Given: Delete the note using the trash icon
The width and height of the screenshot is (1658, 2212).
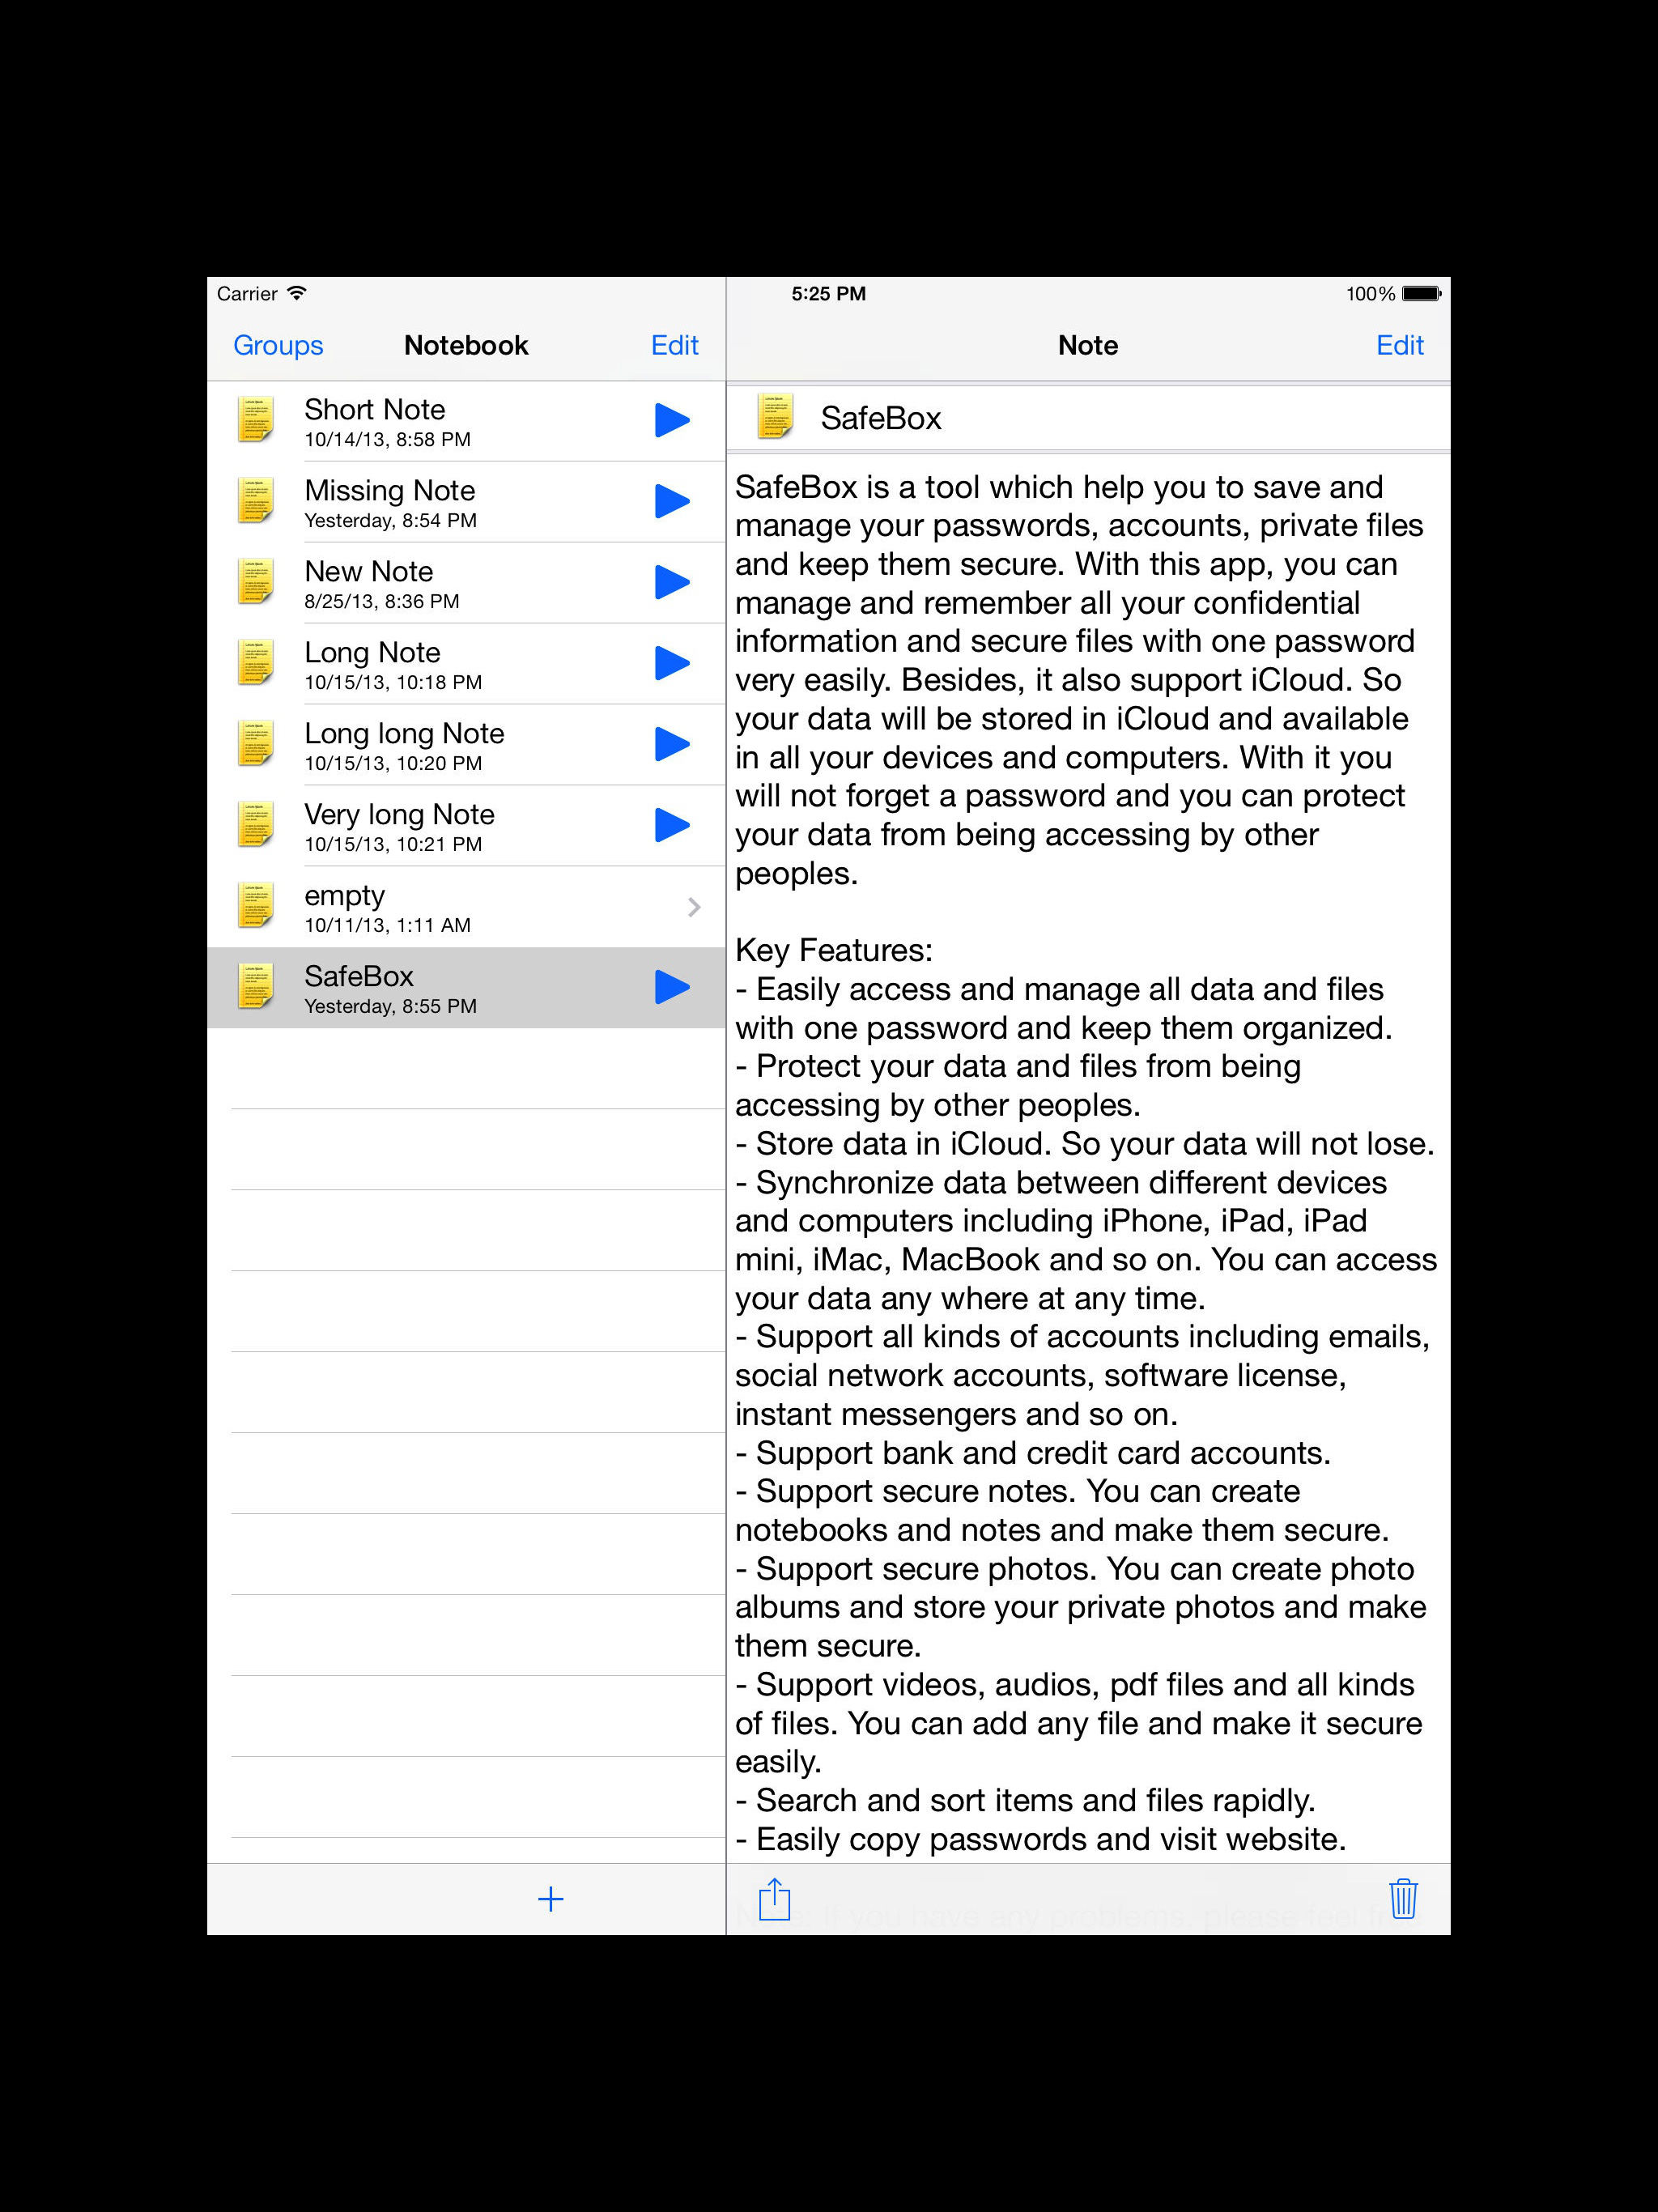Looking at the screenshot, I should [1403, 1898].
